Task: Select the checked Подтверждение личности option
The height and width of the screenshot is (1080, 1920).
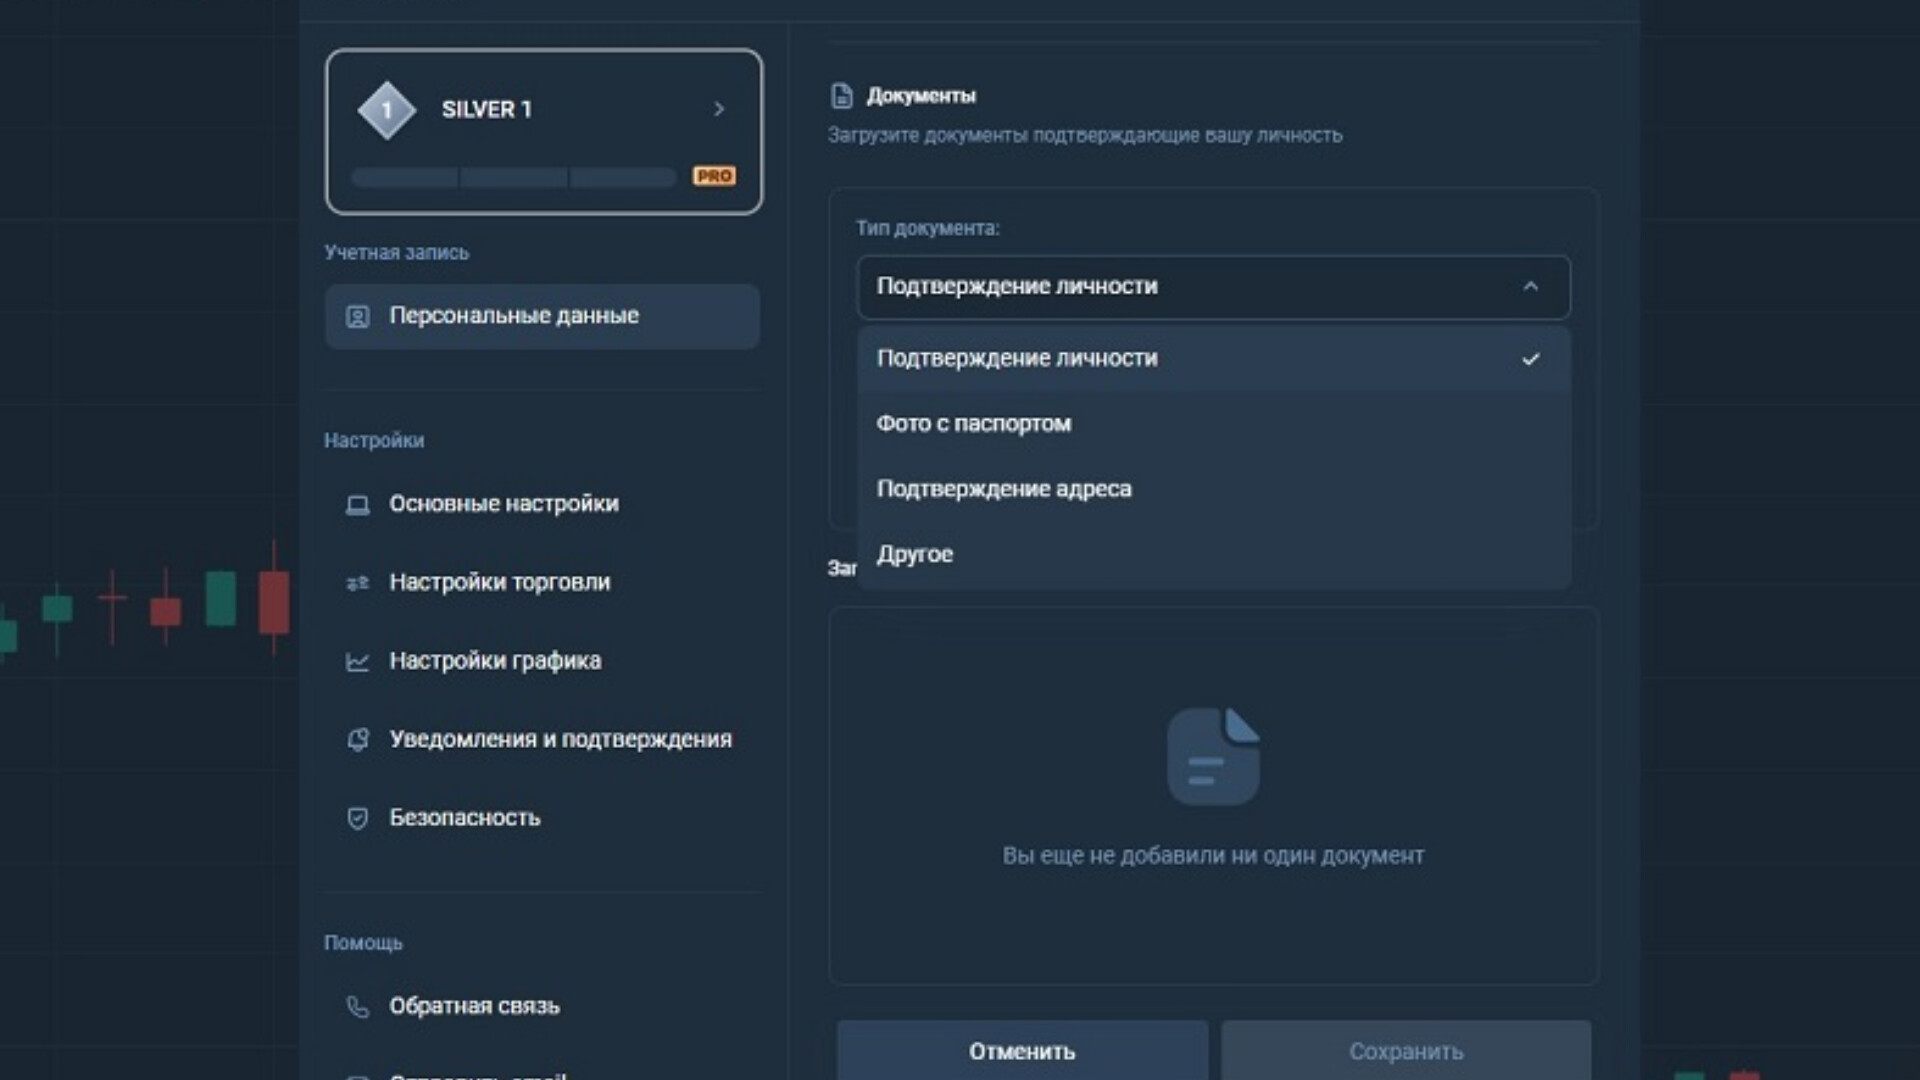Action: (1213, 358)
